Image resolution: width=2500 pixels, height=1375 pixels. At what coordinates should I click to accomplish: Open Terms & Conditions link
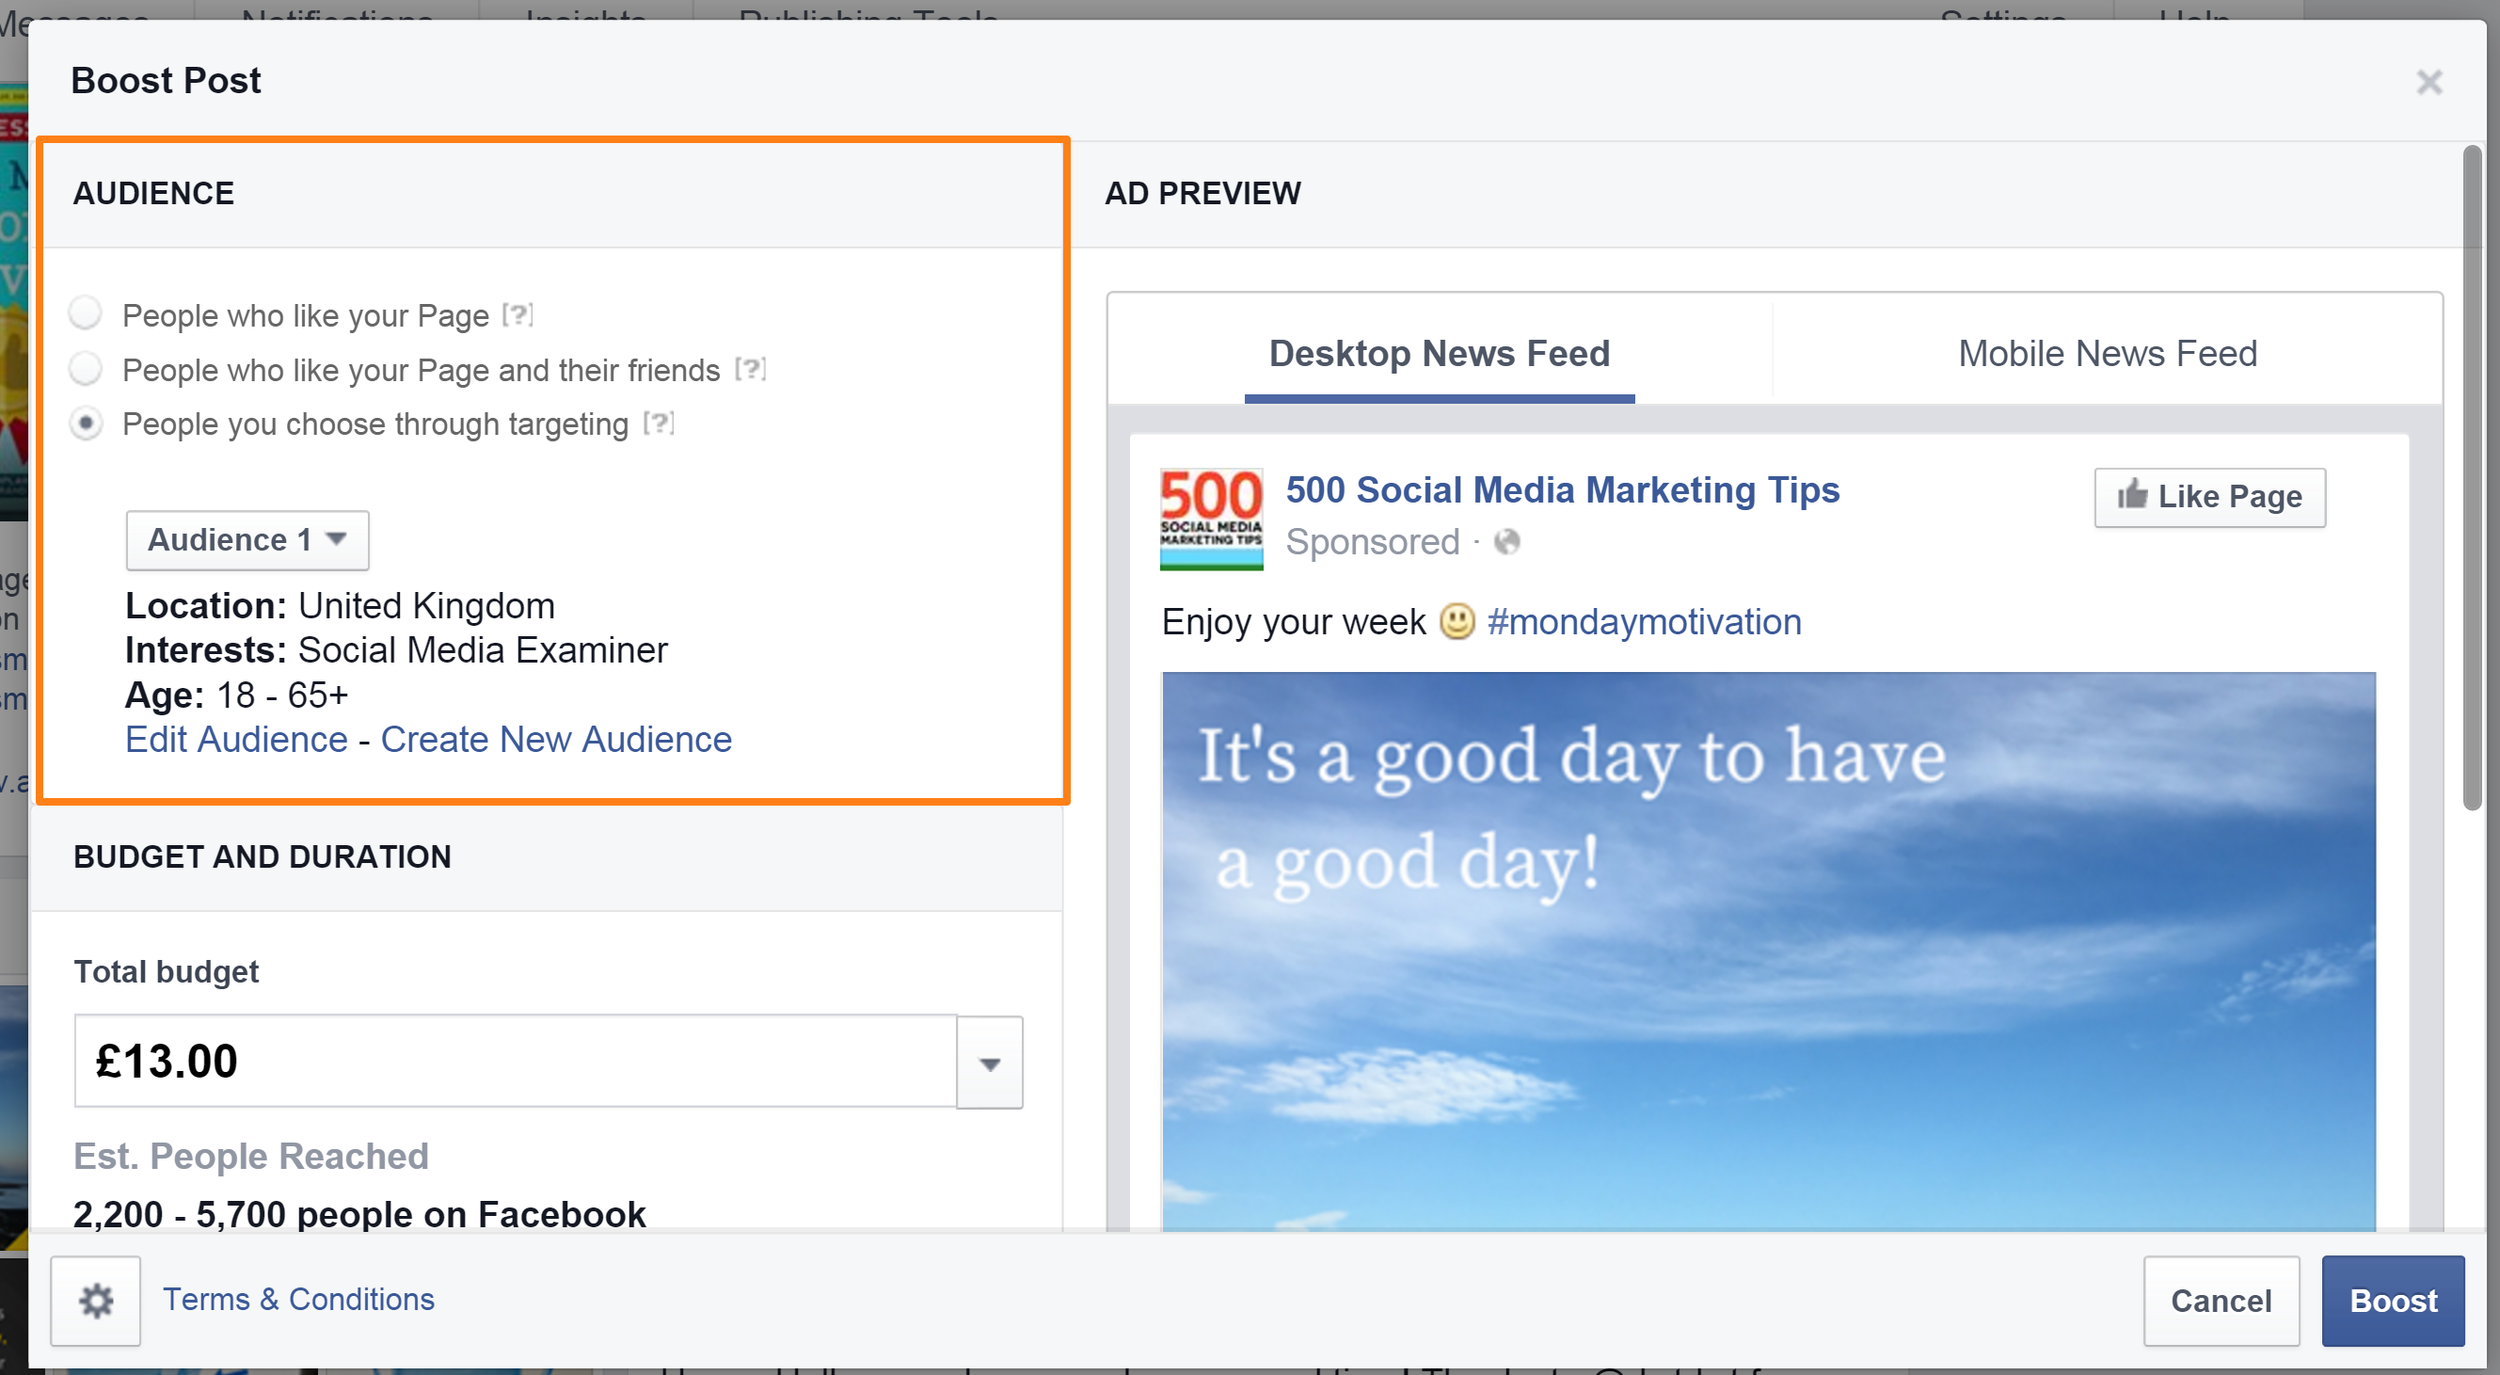(298, 1299)
